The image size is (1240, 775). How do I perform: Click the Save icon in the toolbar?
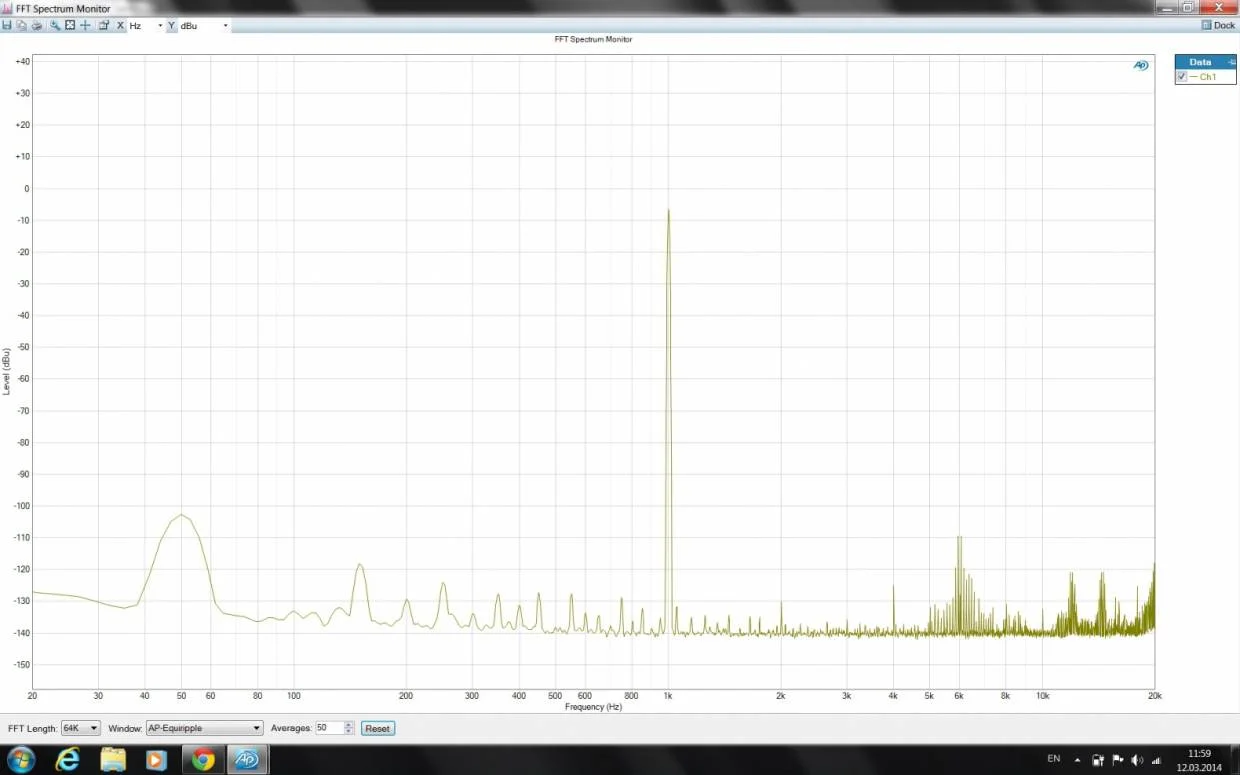[x=7, y=25]
